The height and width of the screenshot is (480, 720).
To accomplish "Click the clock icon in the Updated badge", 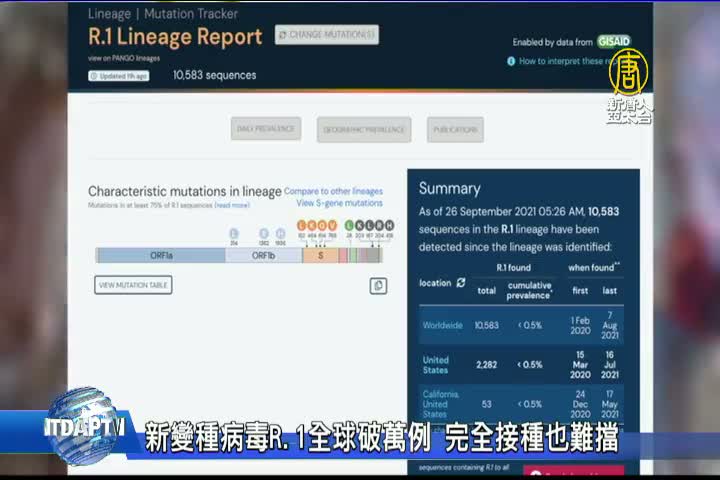I will pyautogui.click(x=95, y=76).
